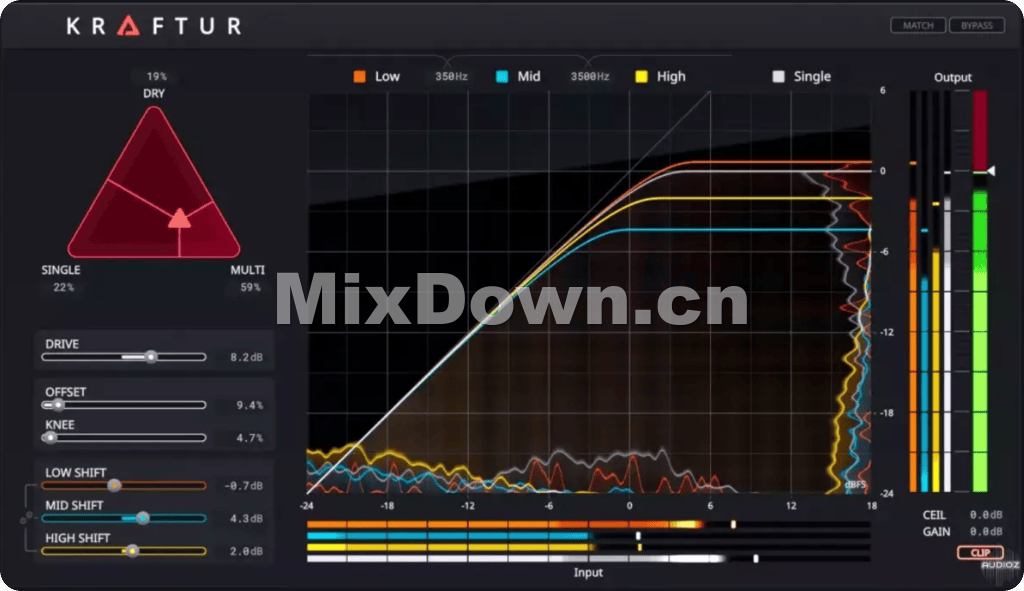
Task: Adjust the HIGH SHIFT slider handle
Action: (x=132, y=551)
